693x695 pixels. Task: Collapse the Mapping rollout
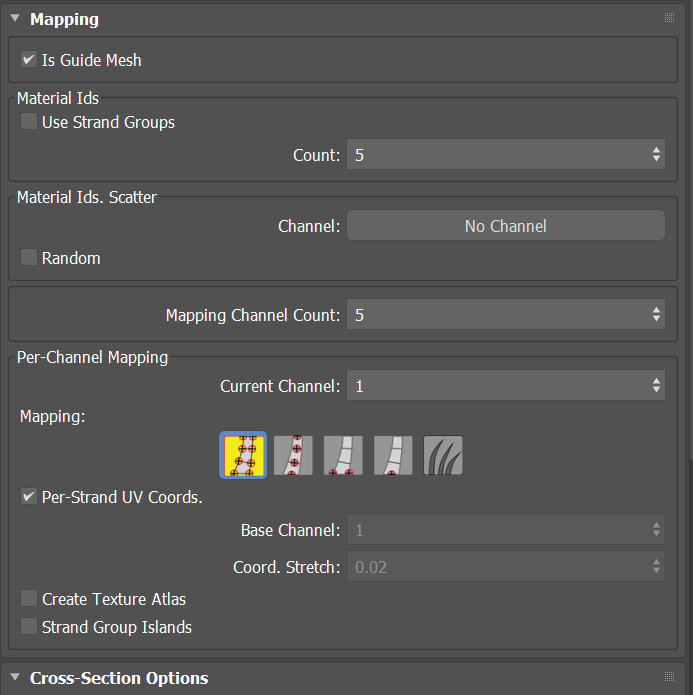15,19
